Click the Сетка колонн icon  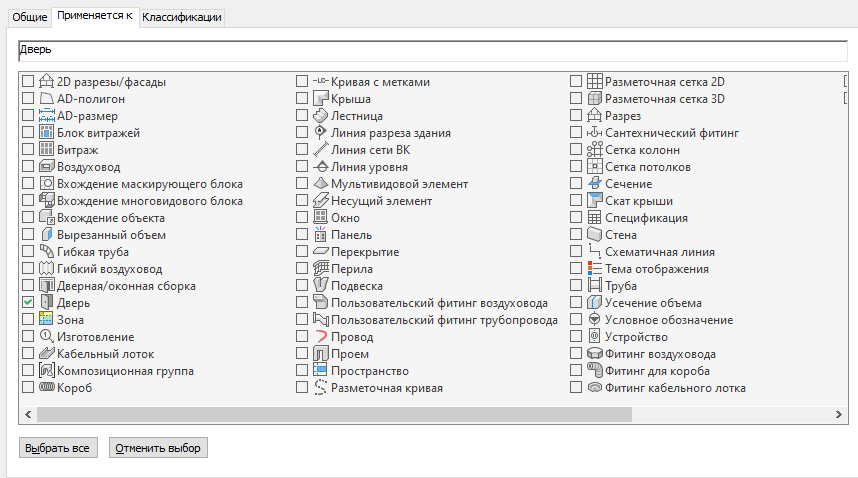point(595,150)
